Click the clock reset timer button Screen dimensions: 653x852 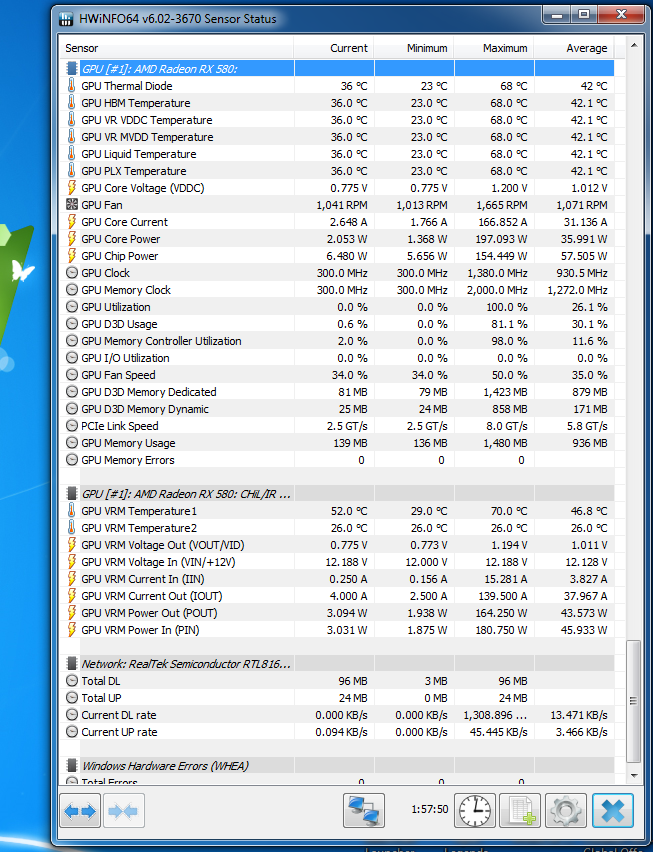pyautogui.click(x=475, y=811)
